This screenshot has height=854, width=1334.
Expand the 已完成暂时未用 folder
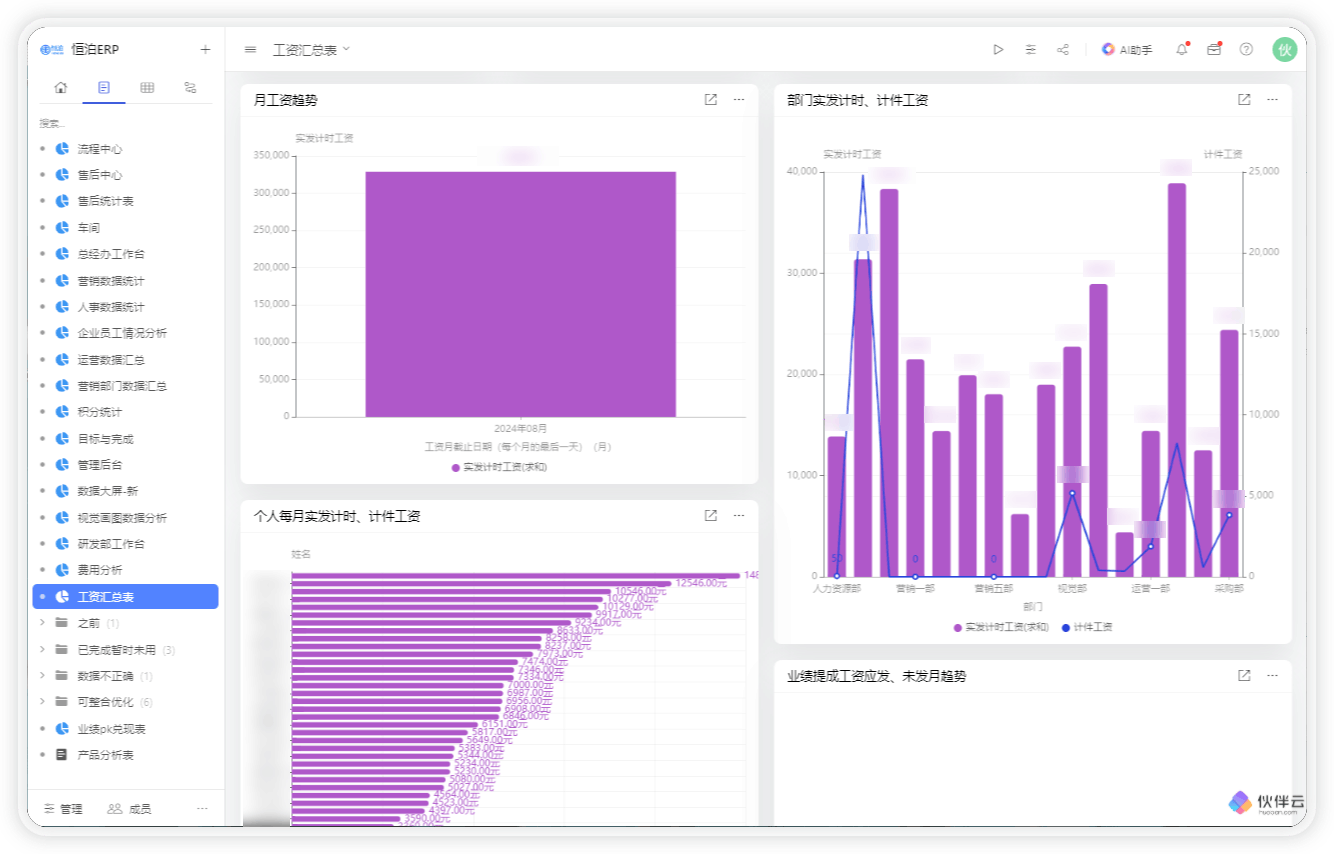point(42,650)
